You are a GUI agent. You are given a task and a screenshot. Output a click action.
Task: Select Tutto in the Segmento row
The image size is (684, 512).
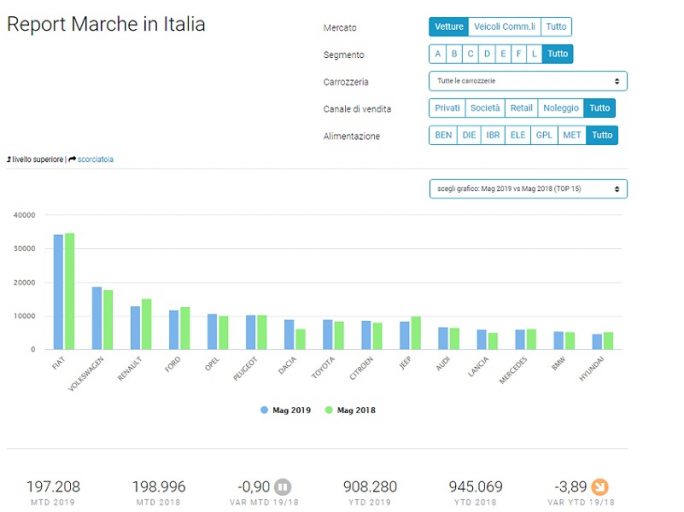[x=558, y=54]
